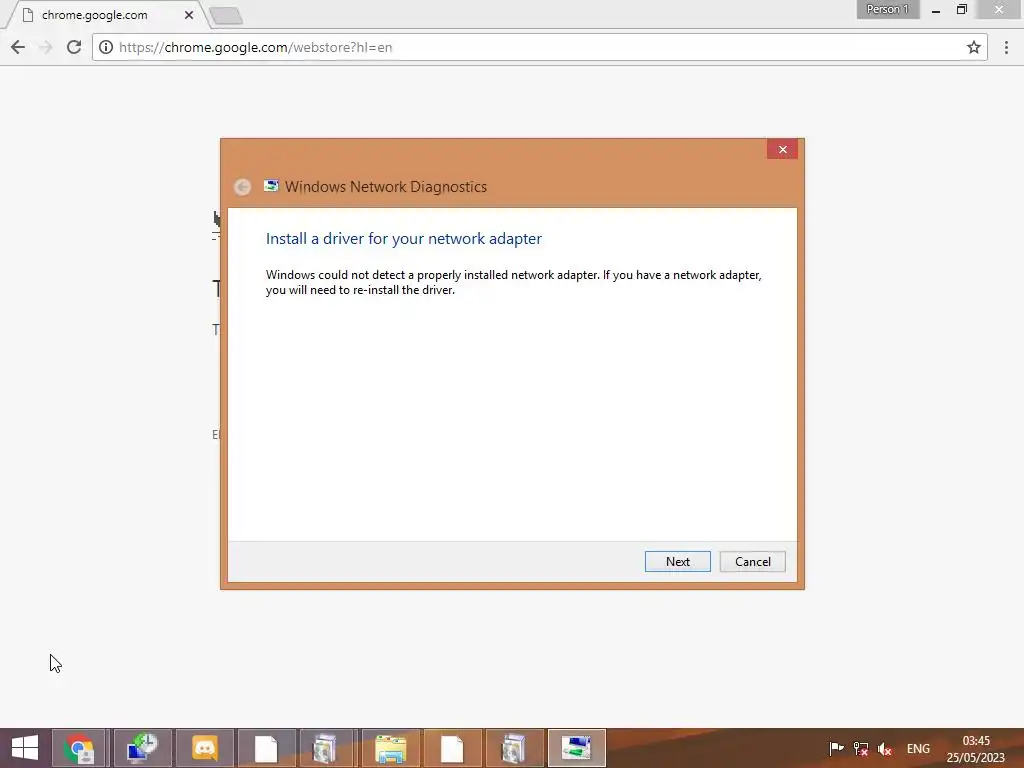This screenshot has height=768, width=1024.
Task: Click the Person 1 profile button
Action: tap(888, 9)
